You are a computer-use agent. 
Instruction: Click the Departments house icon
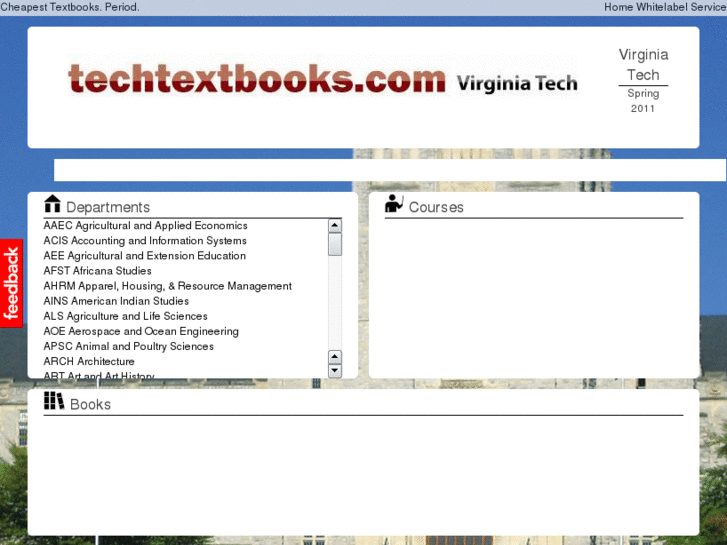pos(52,204)
